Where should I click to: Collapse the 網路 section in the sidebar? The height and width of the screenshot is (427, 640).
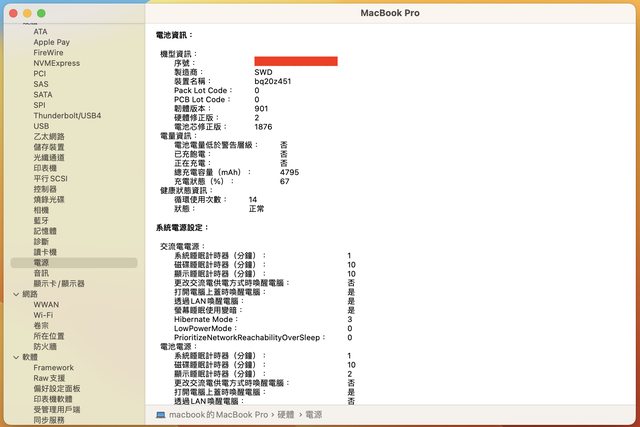16,294
